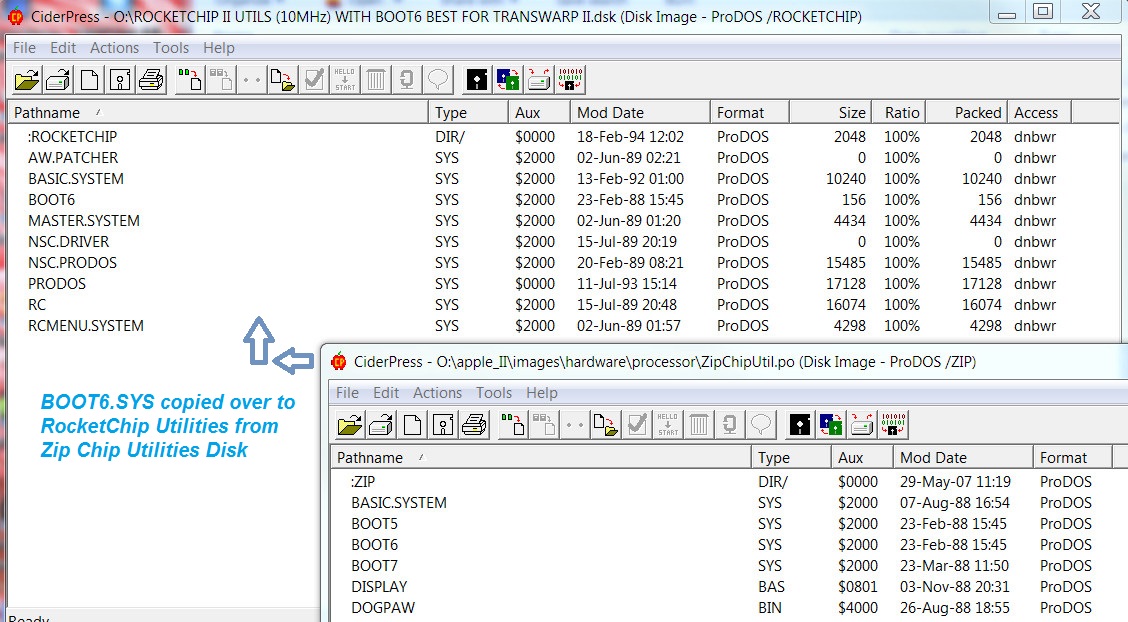Open File menu in ROCKETCHIP window
1128x622 pixels.
tap(24, 47)
